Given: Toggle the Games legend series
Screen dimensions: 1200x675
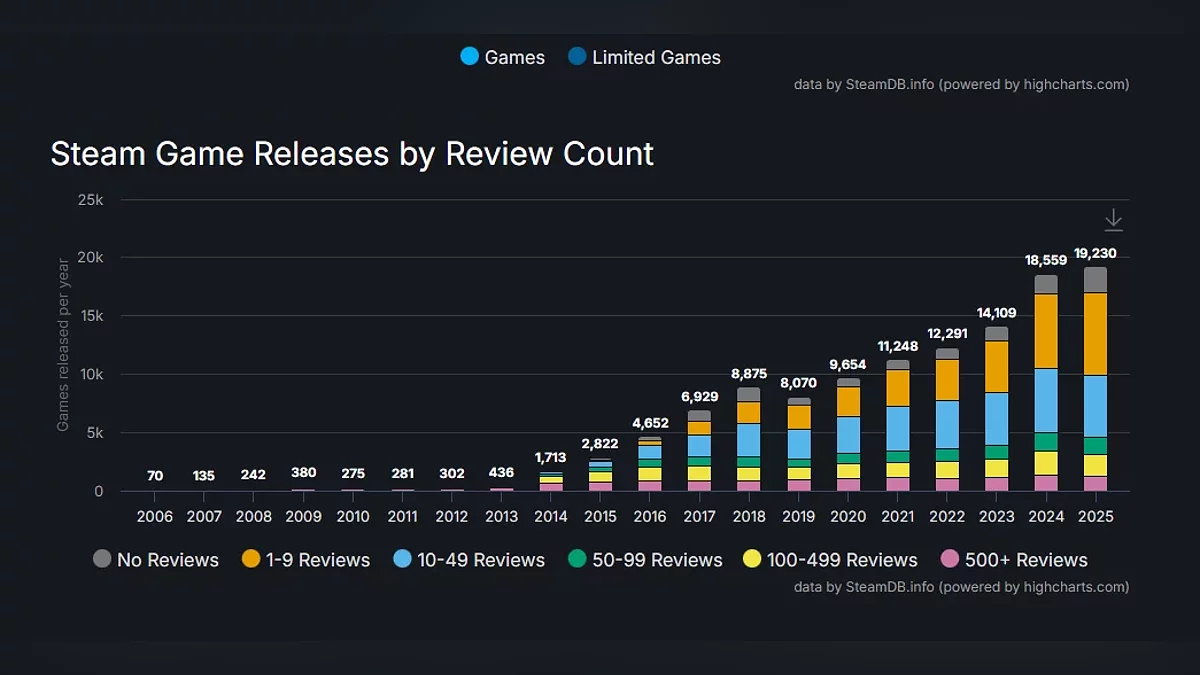Looking at the screenshot, I should click(x=502, y=57).
